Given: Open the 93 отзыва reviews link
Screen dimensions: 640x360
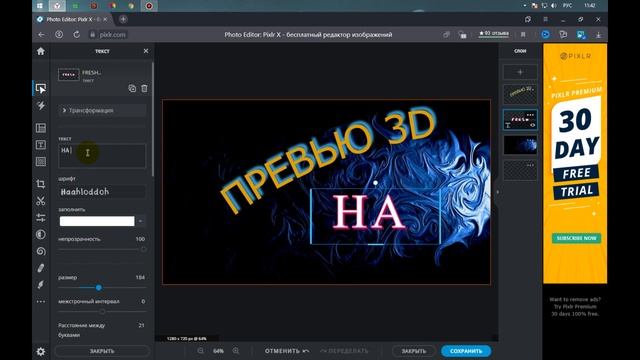Looking at the screenshot, I should click(493, 33).
